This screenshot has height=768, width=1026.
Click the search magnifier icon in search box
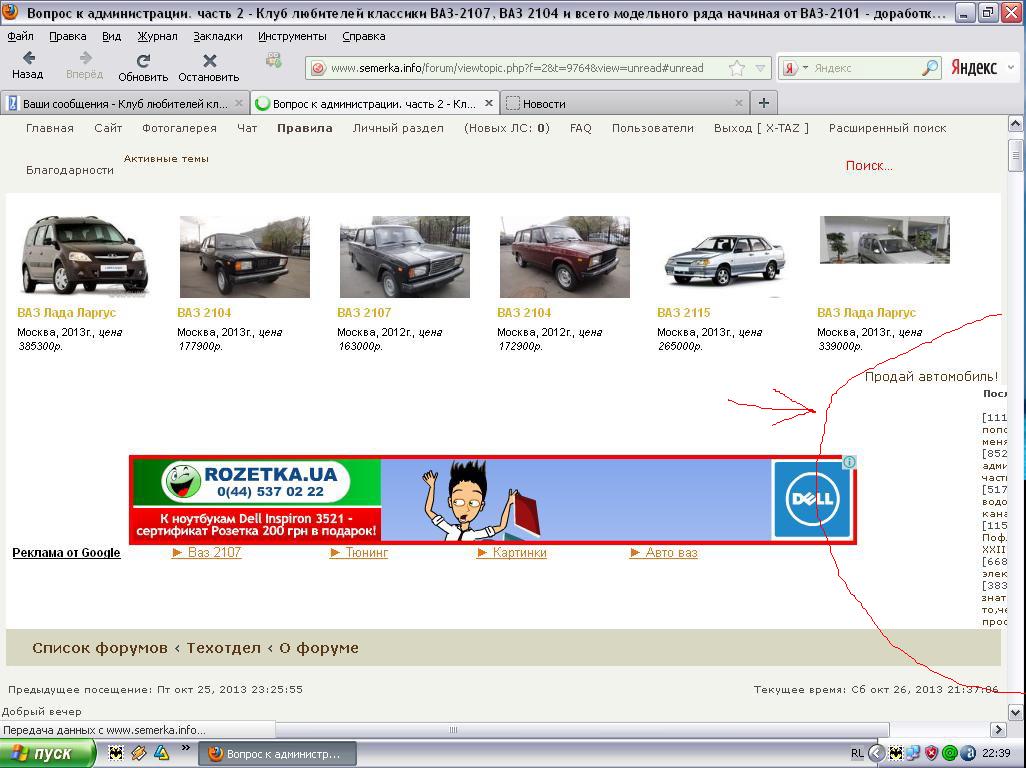930,68
